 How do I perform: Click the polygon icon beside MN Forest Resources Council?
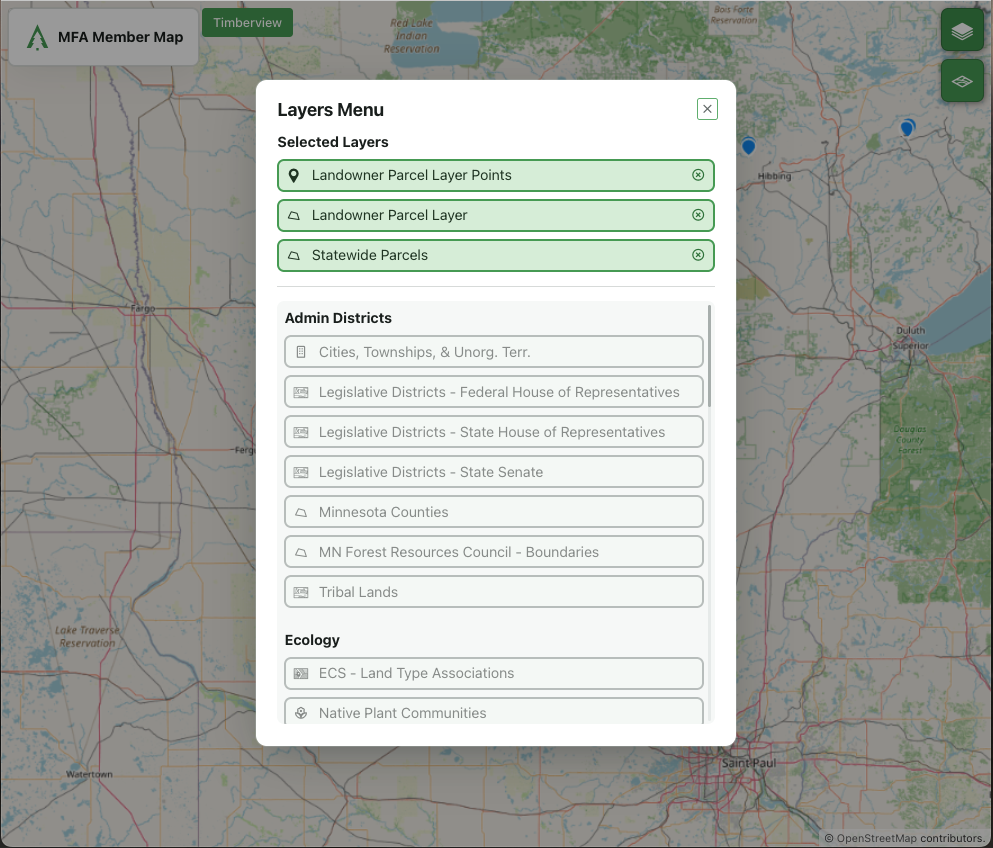[301, 552]
